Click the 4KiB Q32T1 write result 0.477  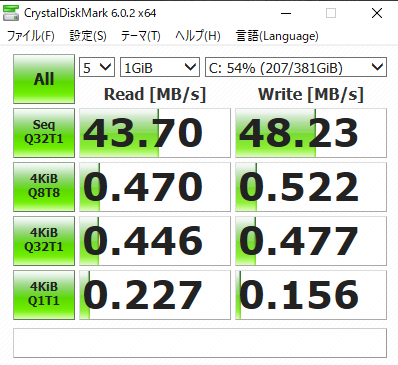pyautogui.click(x=311, y=241)
